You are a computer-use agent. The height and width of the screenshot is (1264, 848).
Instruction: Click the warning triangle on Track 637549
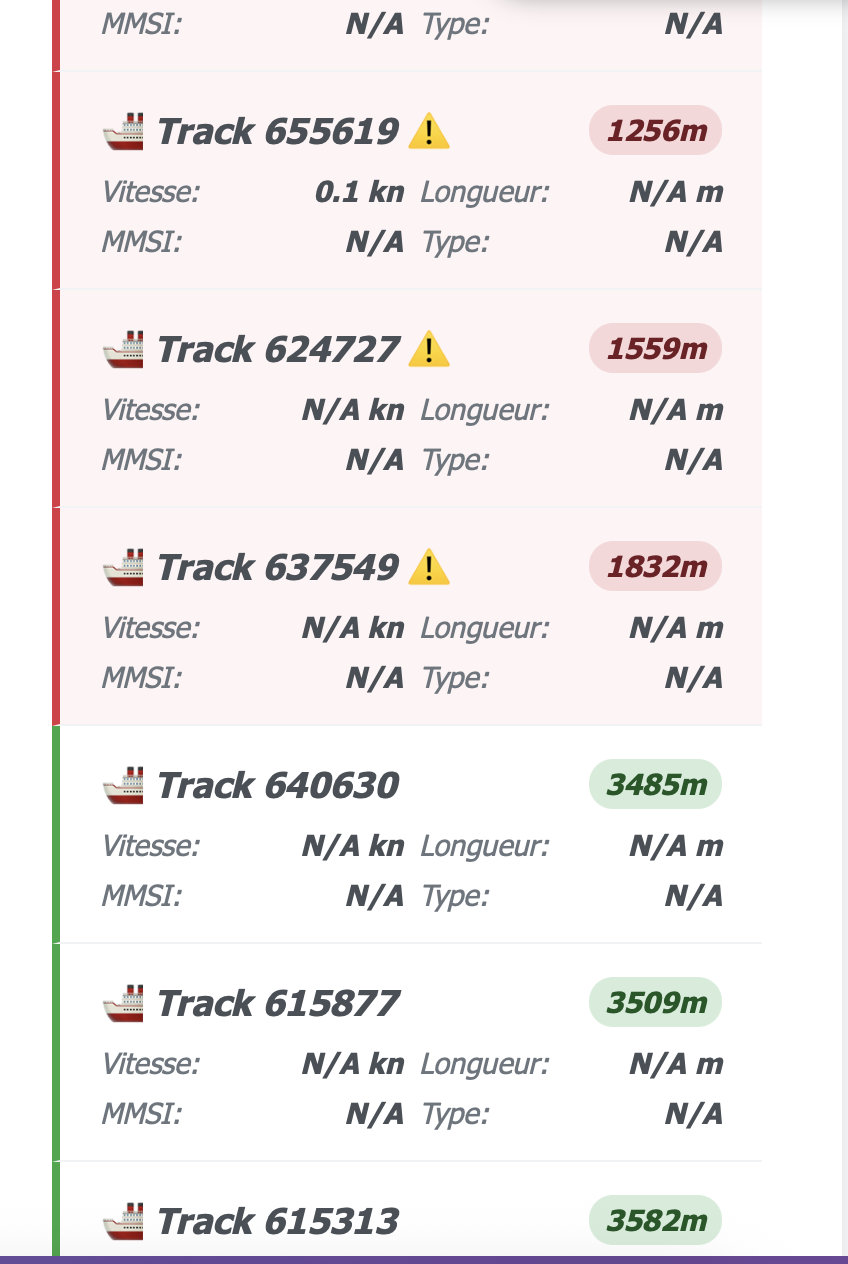(x=428, y=566)
